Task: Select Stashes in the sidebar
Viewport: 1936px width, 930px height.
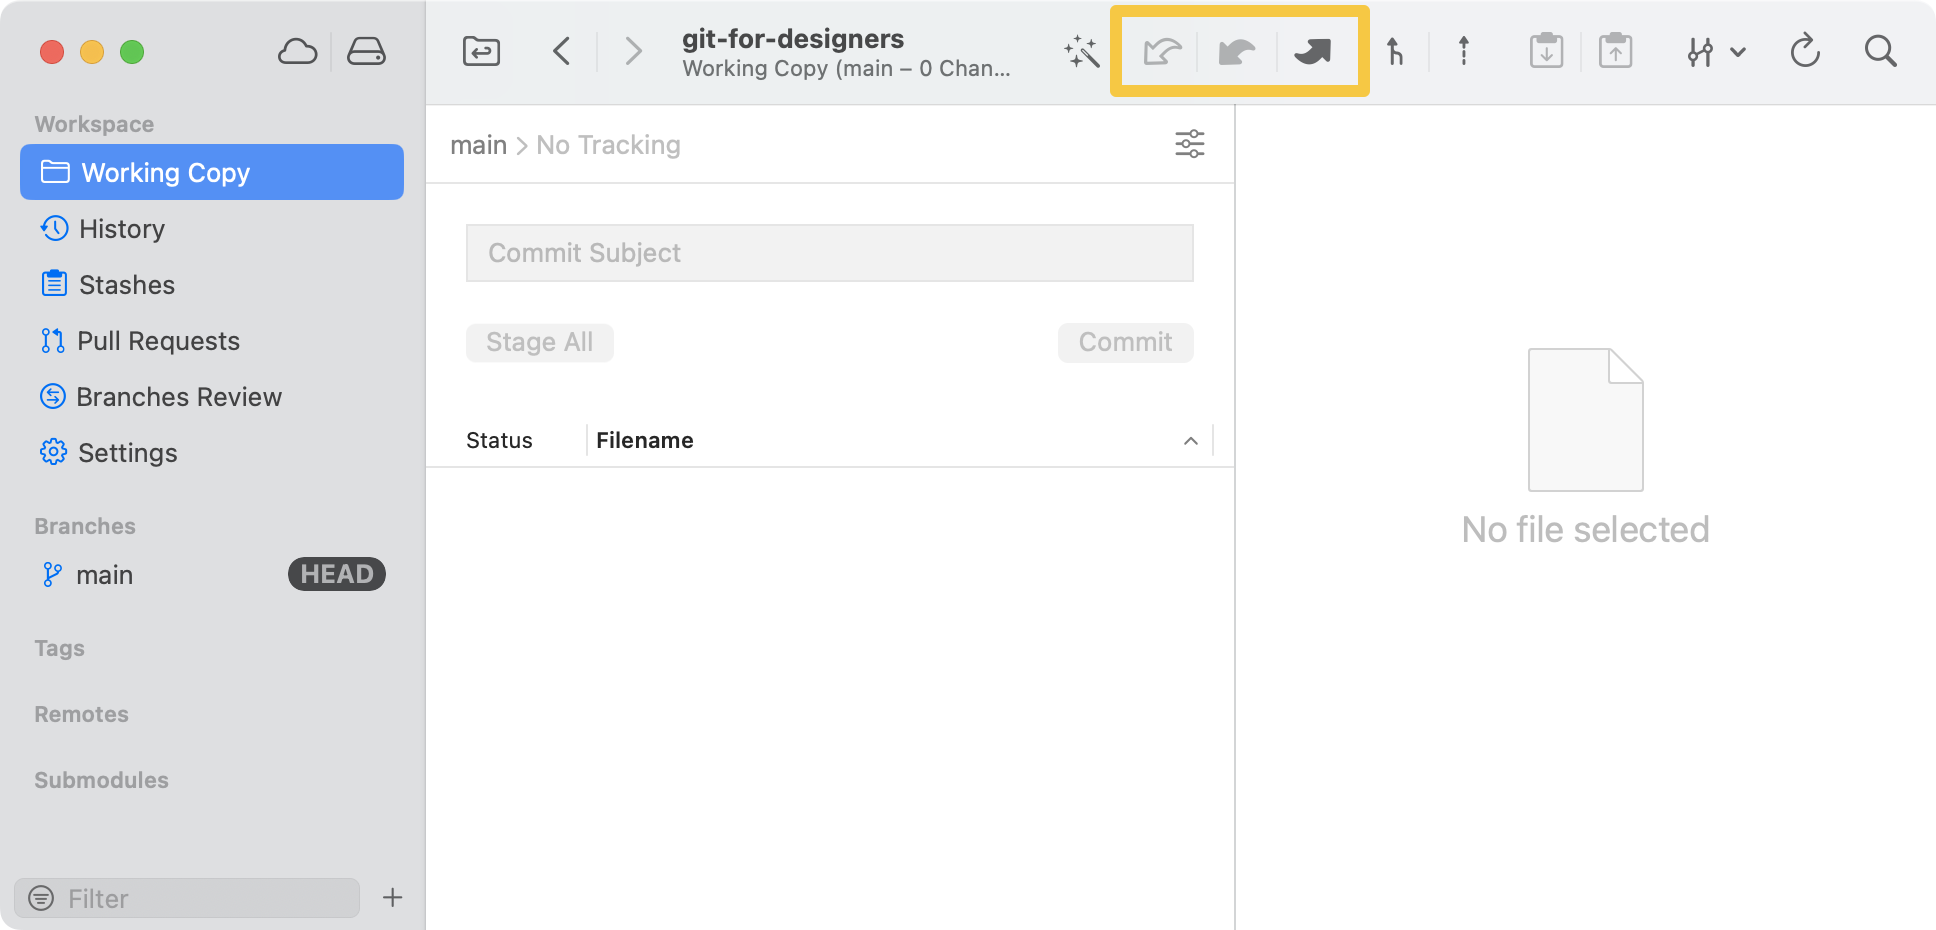Action: tap(126, 285)
